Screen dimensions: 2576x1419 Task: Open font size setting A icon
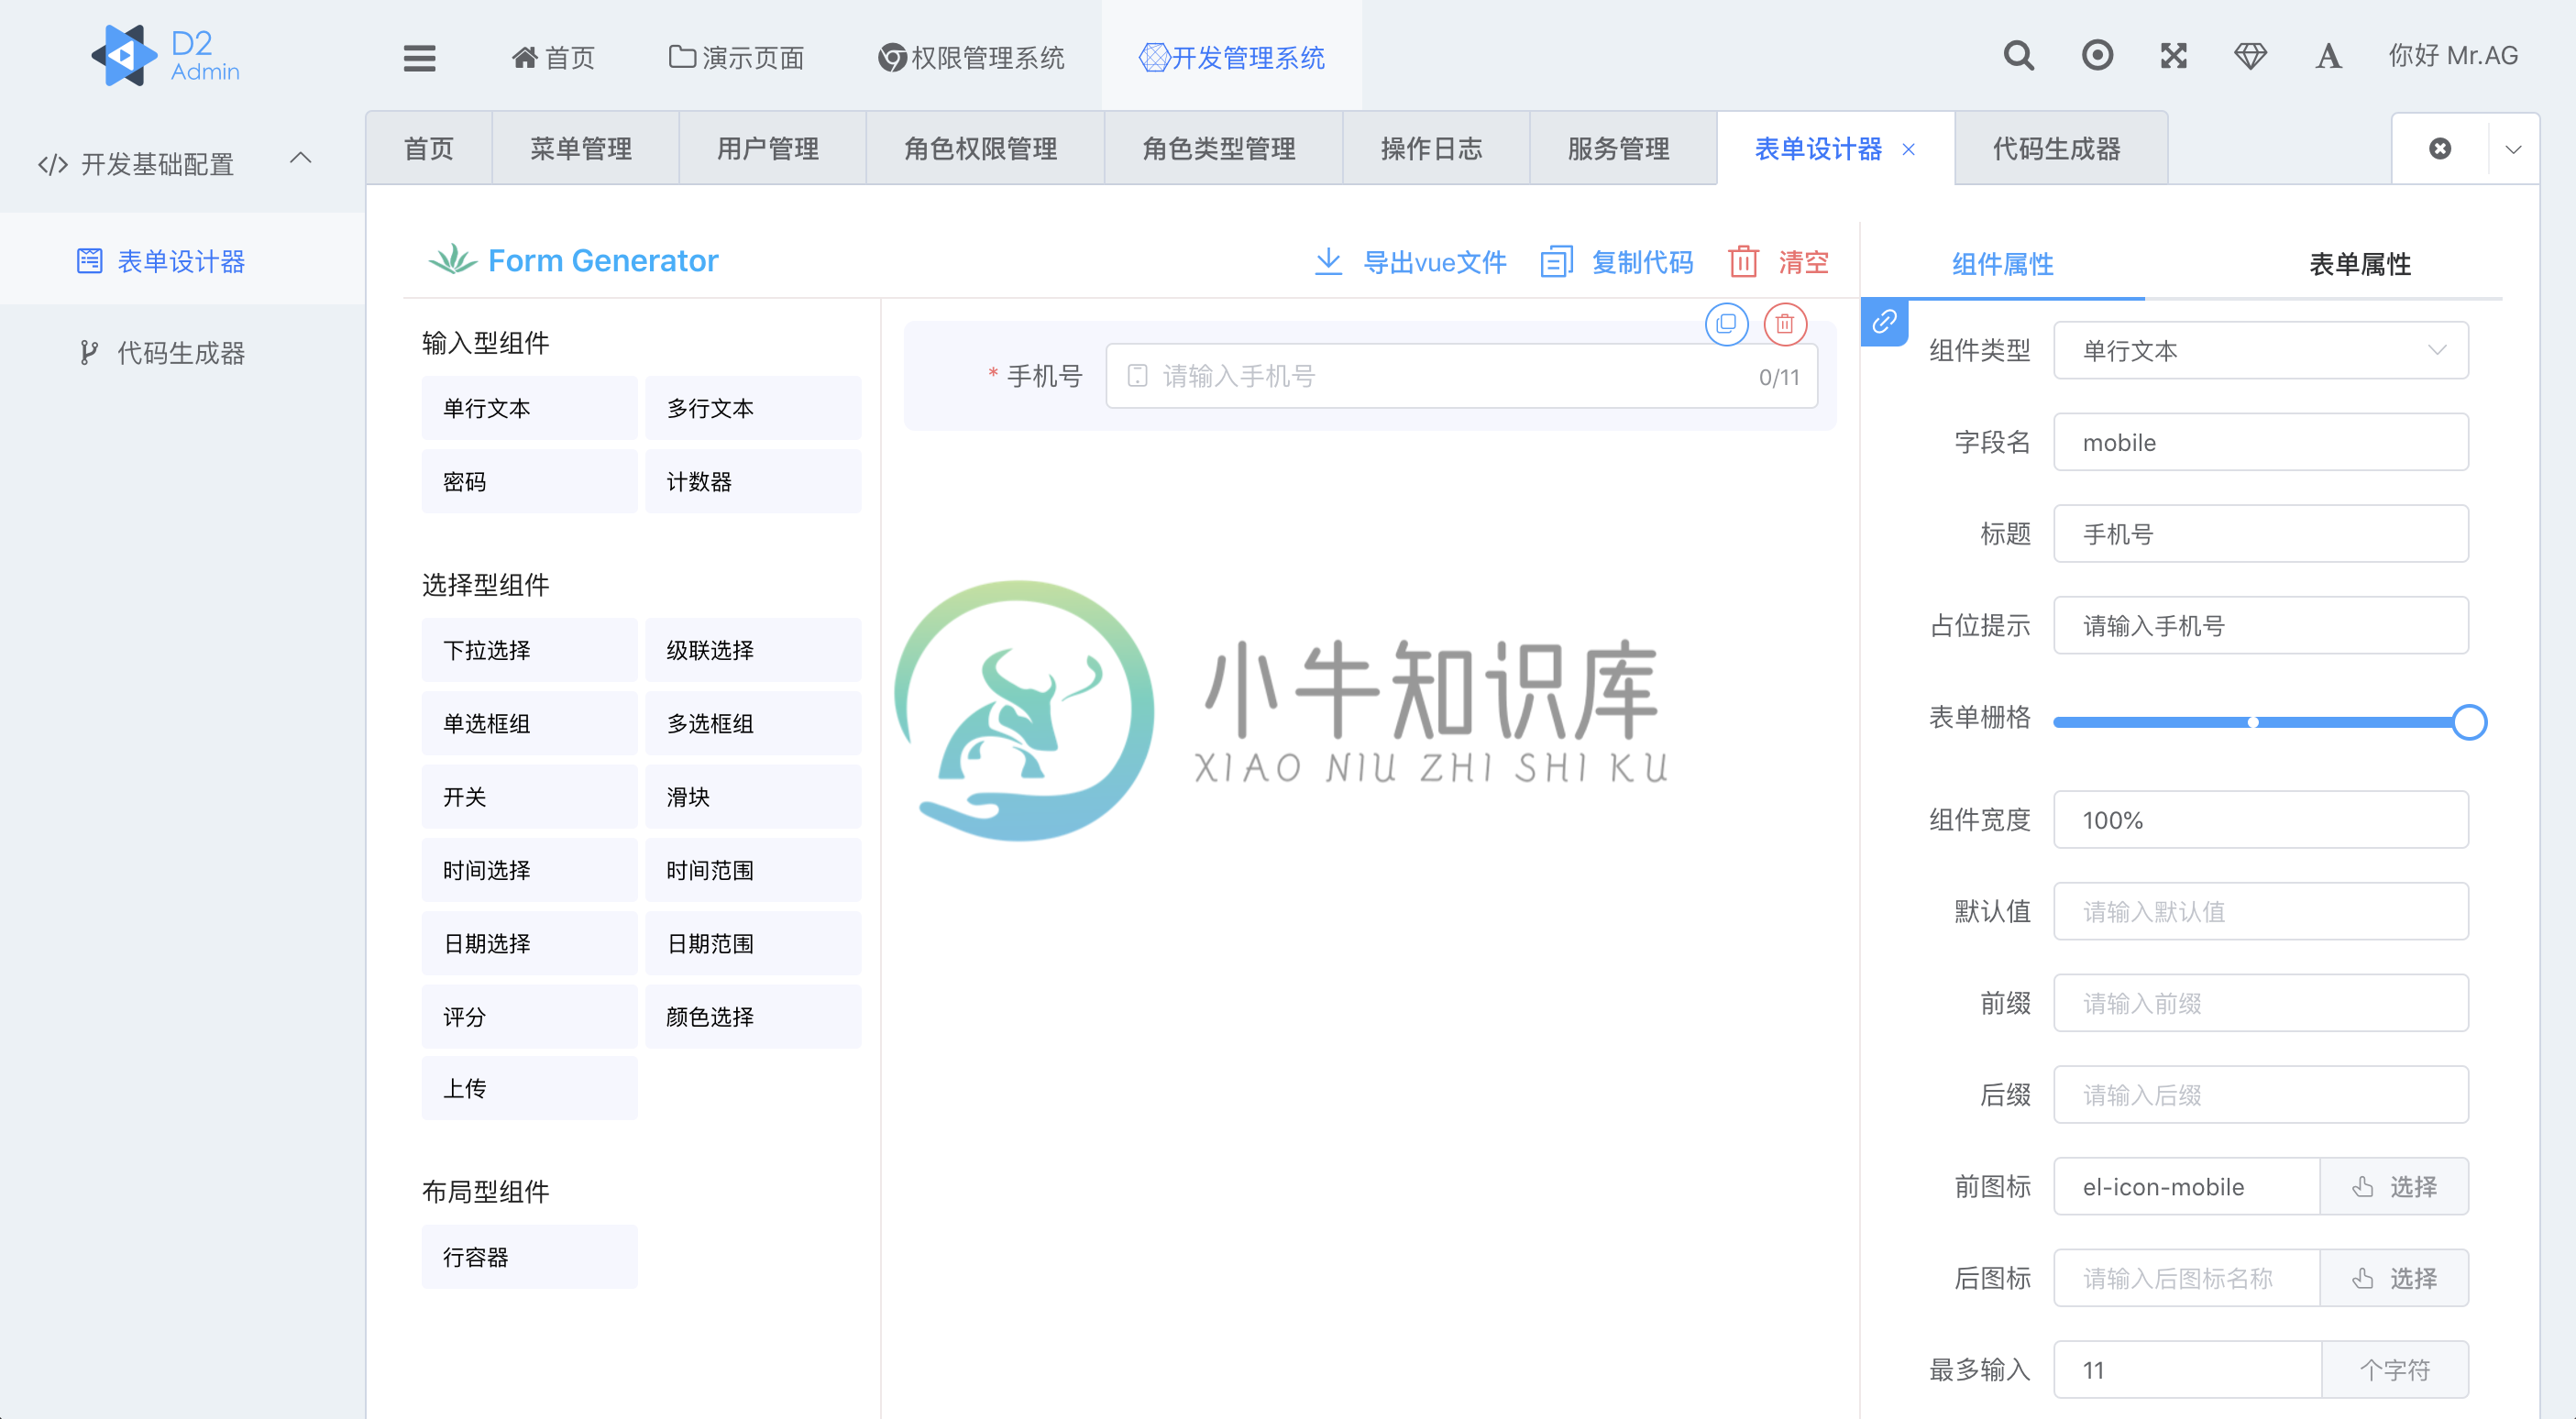click(2328, 56)
